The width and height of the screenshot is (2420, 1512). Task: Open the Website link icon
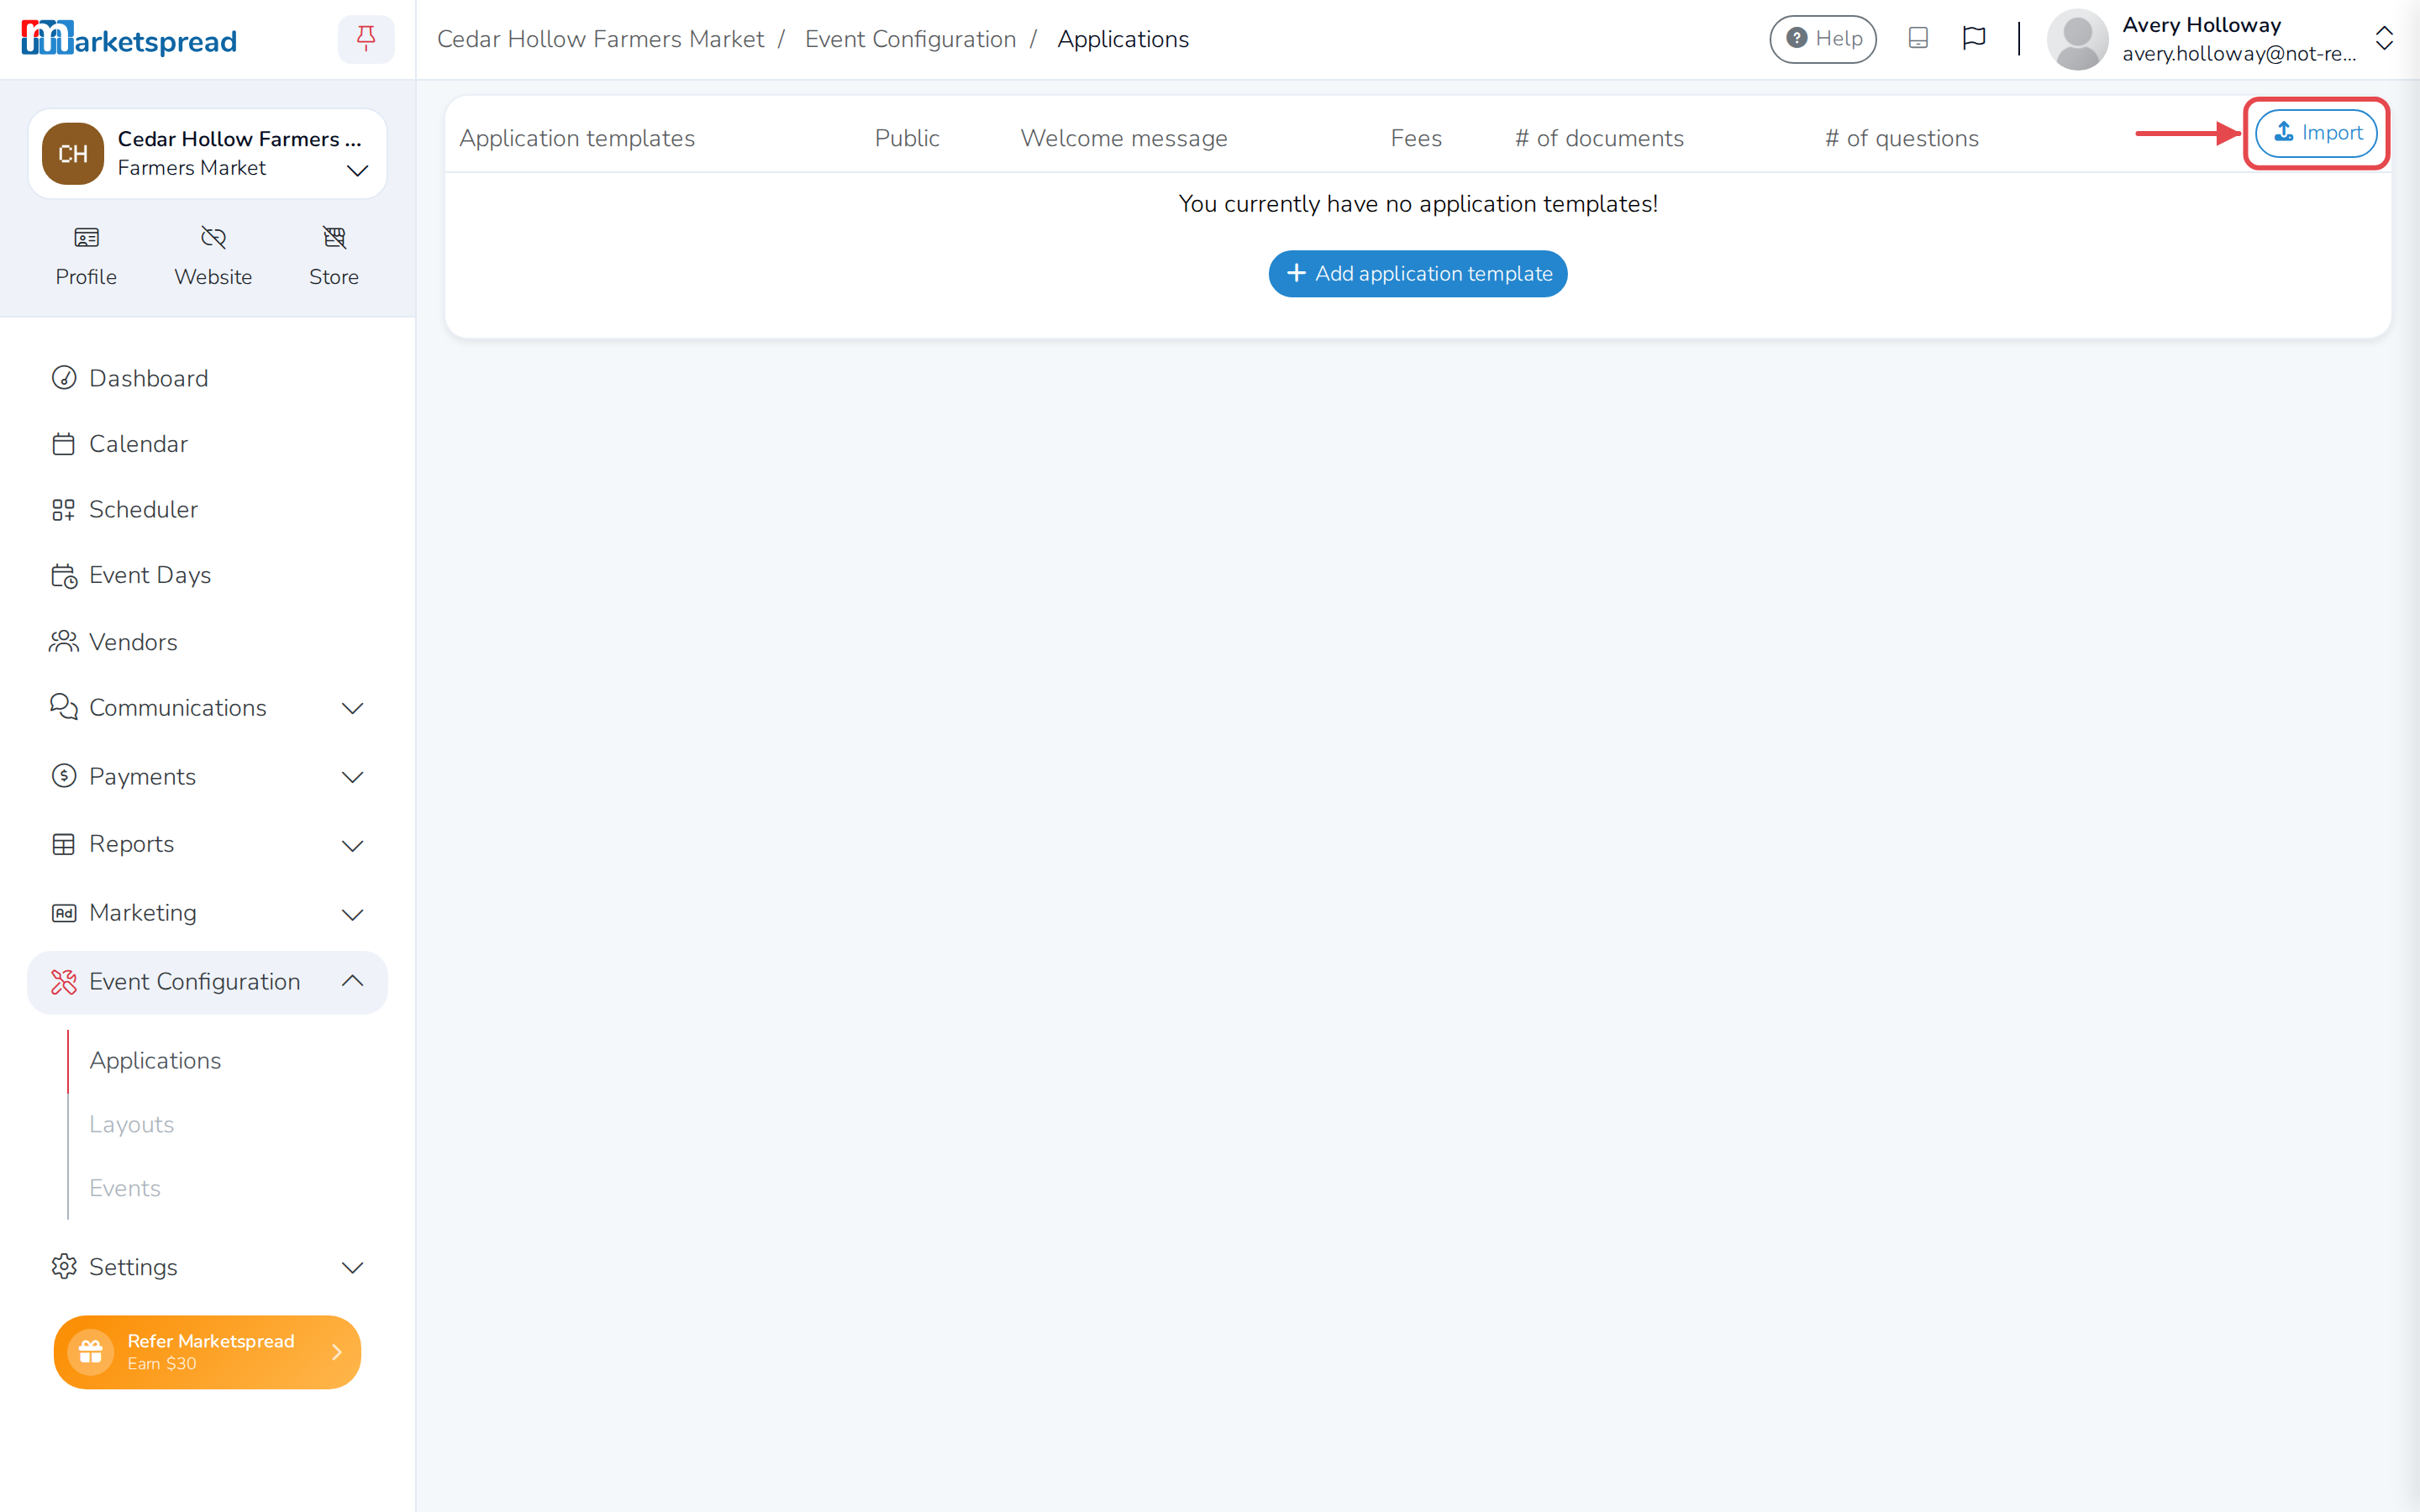click(x=213, y=256)
